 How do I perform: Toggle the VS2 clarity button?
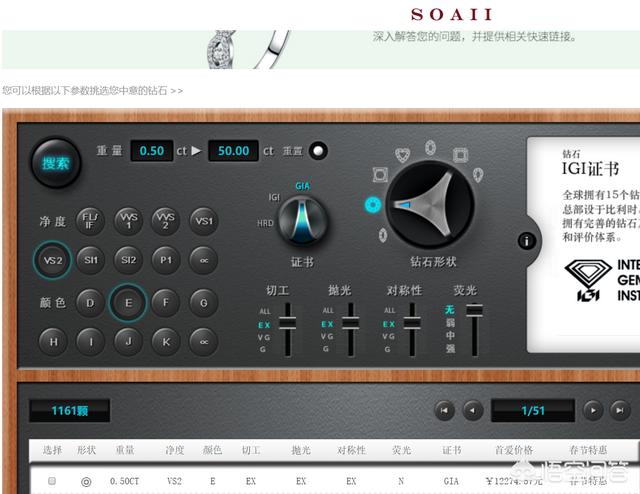click(x=52, y=260)
